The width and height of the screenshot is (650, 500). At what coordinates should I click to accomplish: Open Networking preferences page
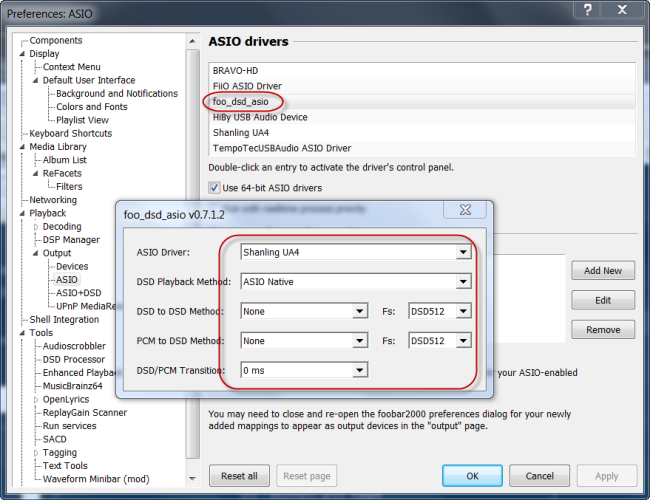point(53,200)
